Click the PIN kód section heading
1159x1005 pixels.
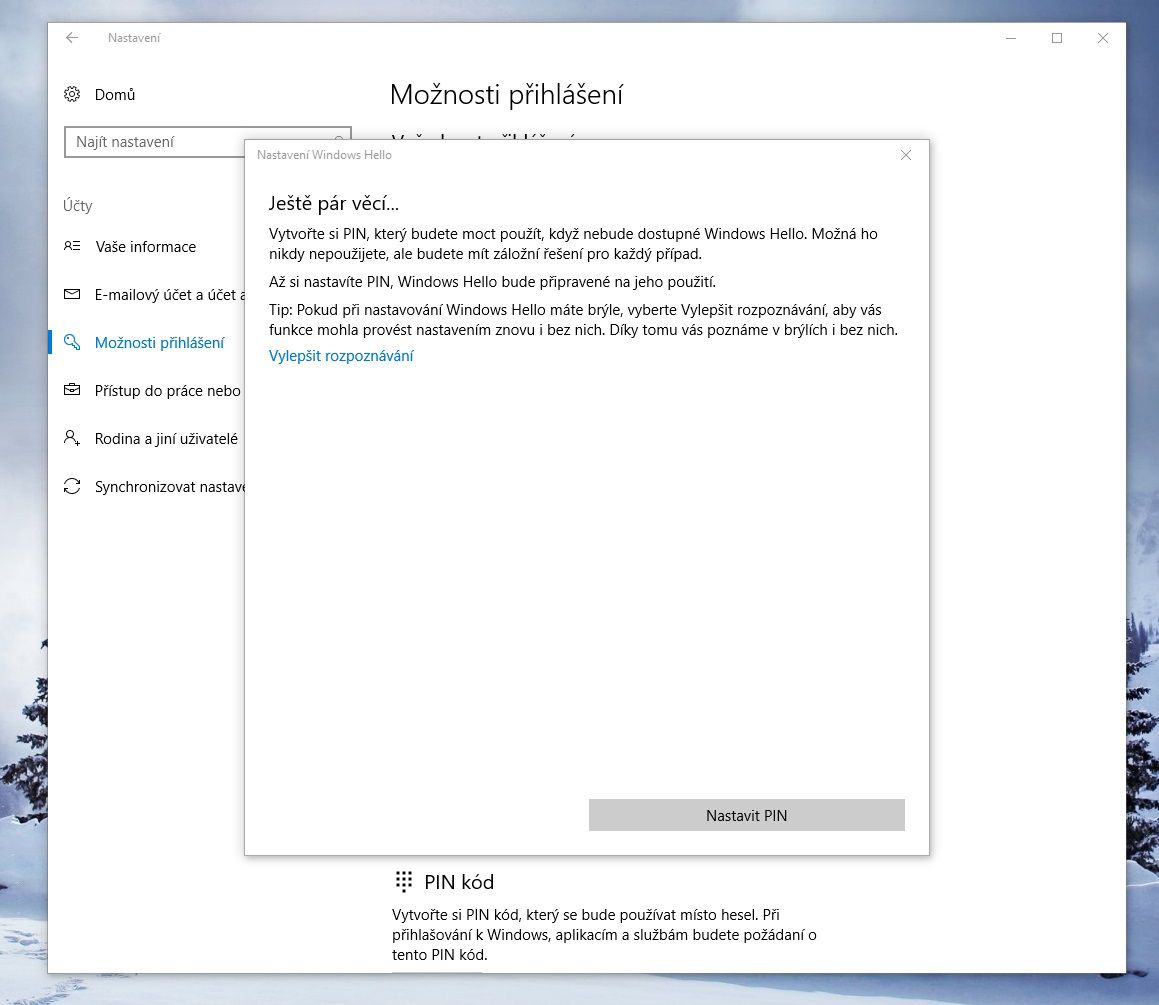point(459,882)
